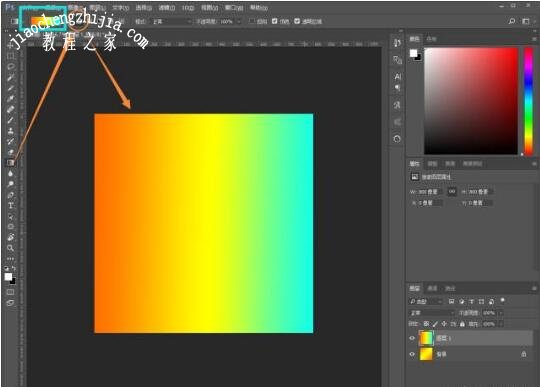
Task: Select the Rectangle shape tool
Action: tap(11, 227)
